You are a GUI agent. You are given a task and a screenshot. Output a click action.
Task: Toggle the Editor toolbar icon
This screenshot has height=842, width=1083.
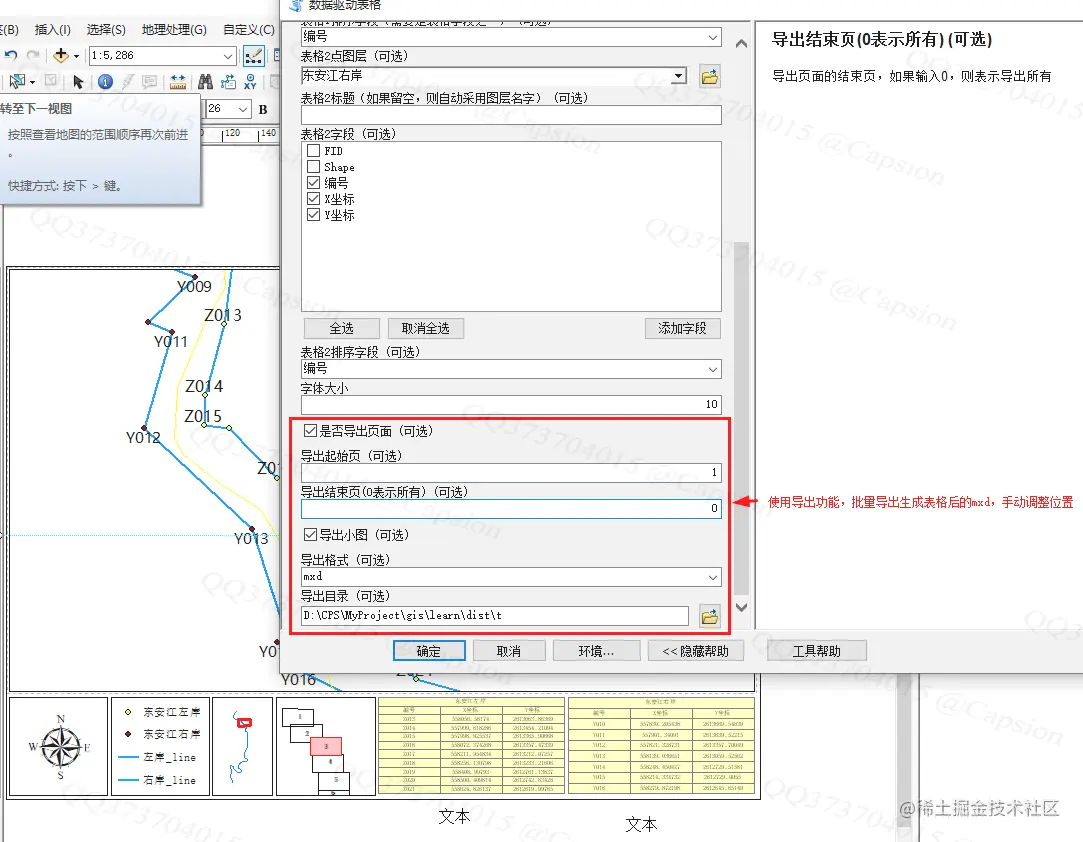253,55
